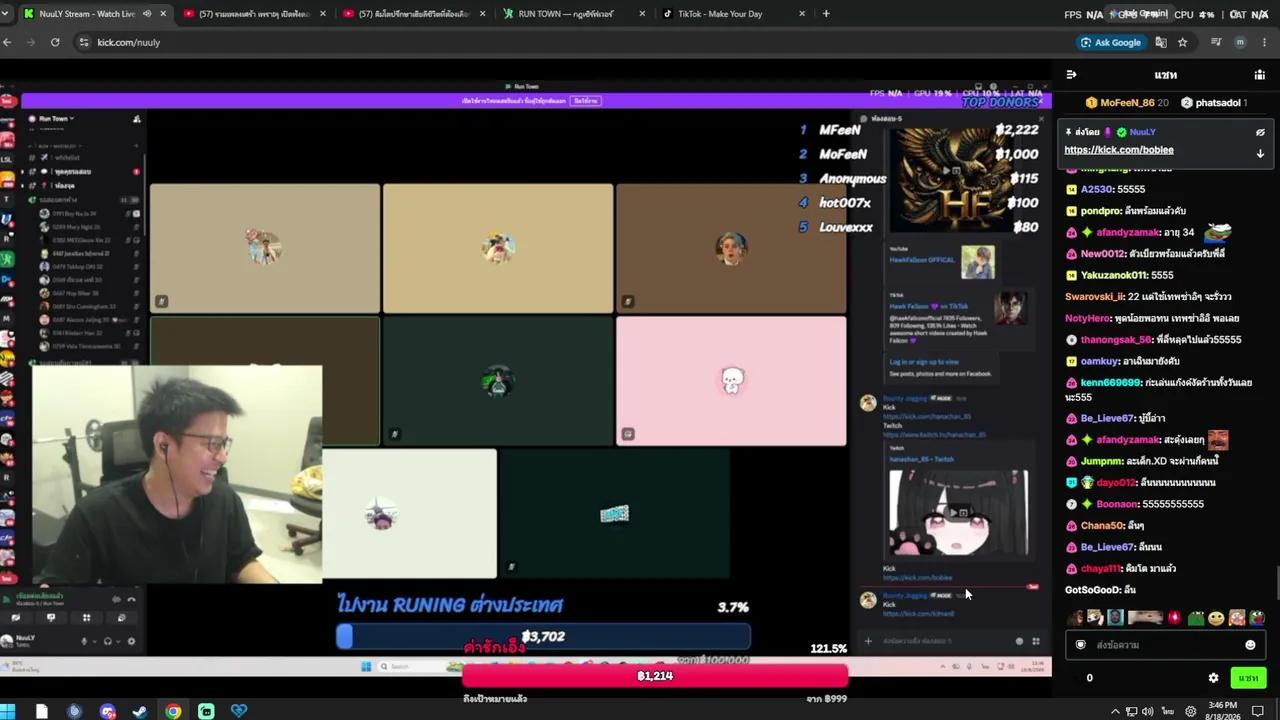This screenshot has width=1280, height=720.
Task: Open the translate page icon
Action: pyautogui.click(x=1161, y=42)
